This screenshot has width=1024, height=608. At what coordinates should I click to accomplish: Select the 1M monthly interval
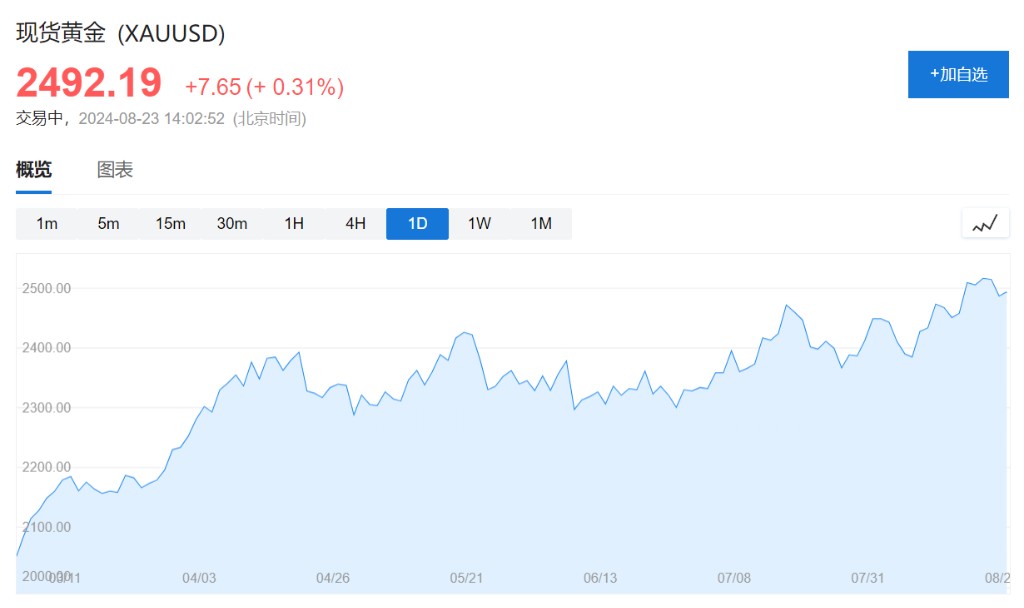(x=541, y=224)
